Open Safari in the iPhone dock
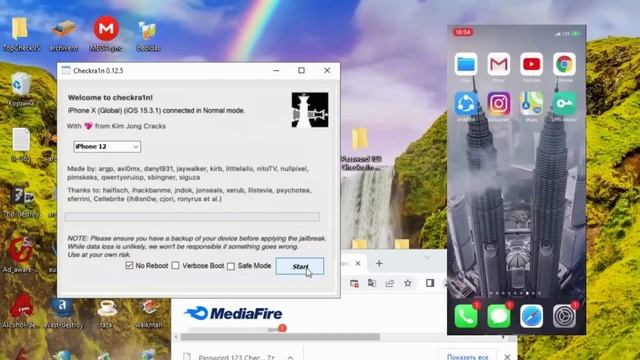Image resolution: width=640 pixels, height=360 pixels. (531, 316)
